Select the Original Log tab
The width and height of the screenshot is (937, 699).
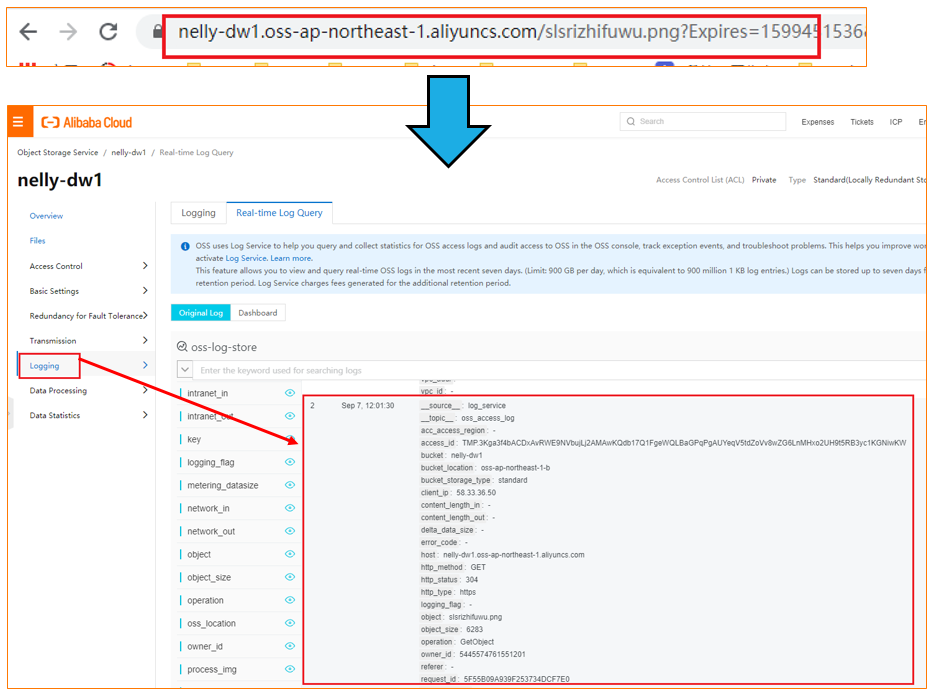[x=201, y=312]
